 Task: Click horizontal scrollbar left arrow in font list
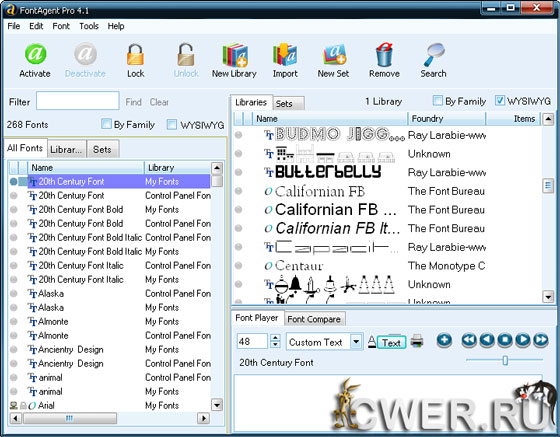tap(15, 418)
